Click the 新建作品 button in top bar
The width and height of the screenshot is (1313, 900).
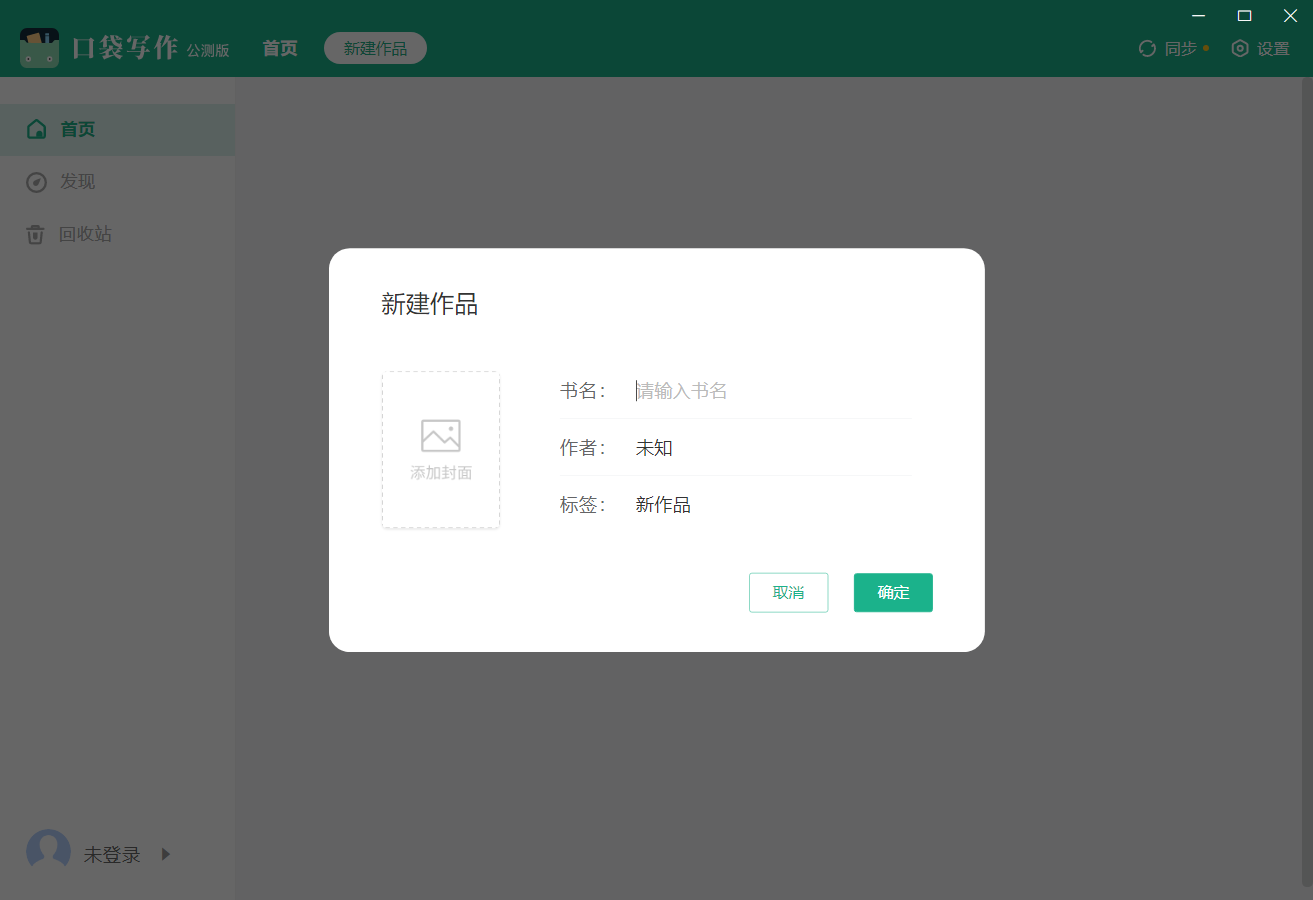pyautogui.click(x=375, y=48)
